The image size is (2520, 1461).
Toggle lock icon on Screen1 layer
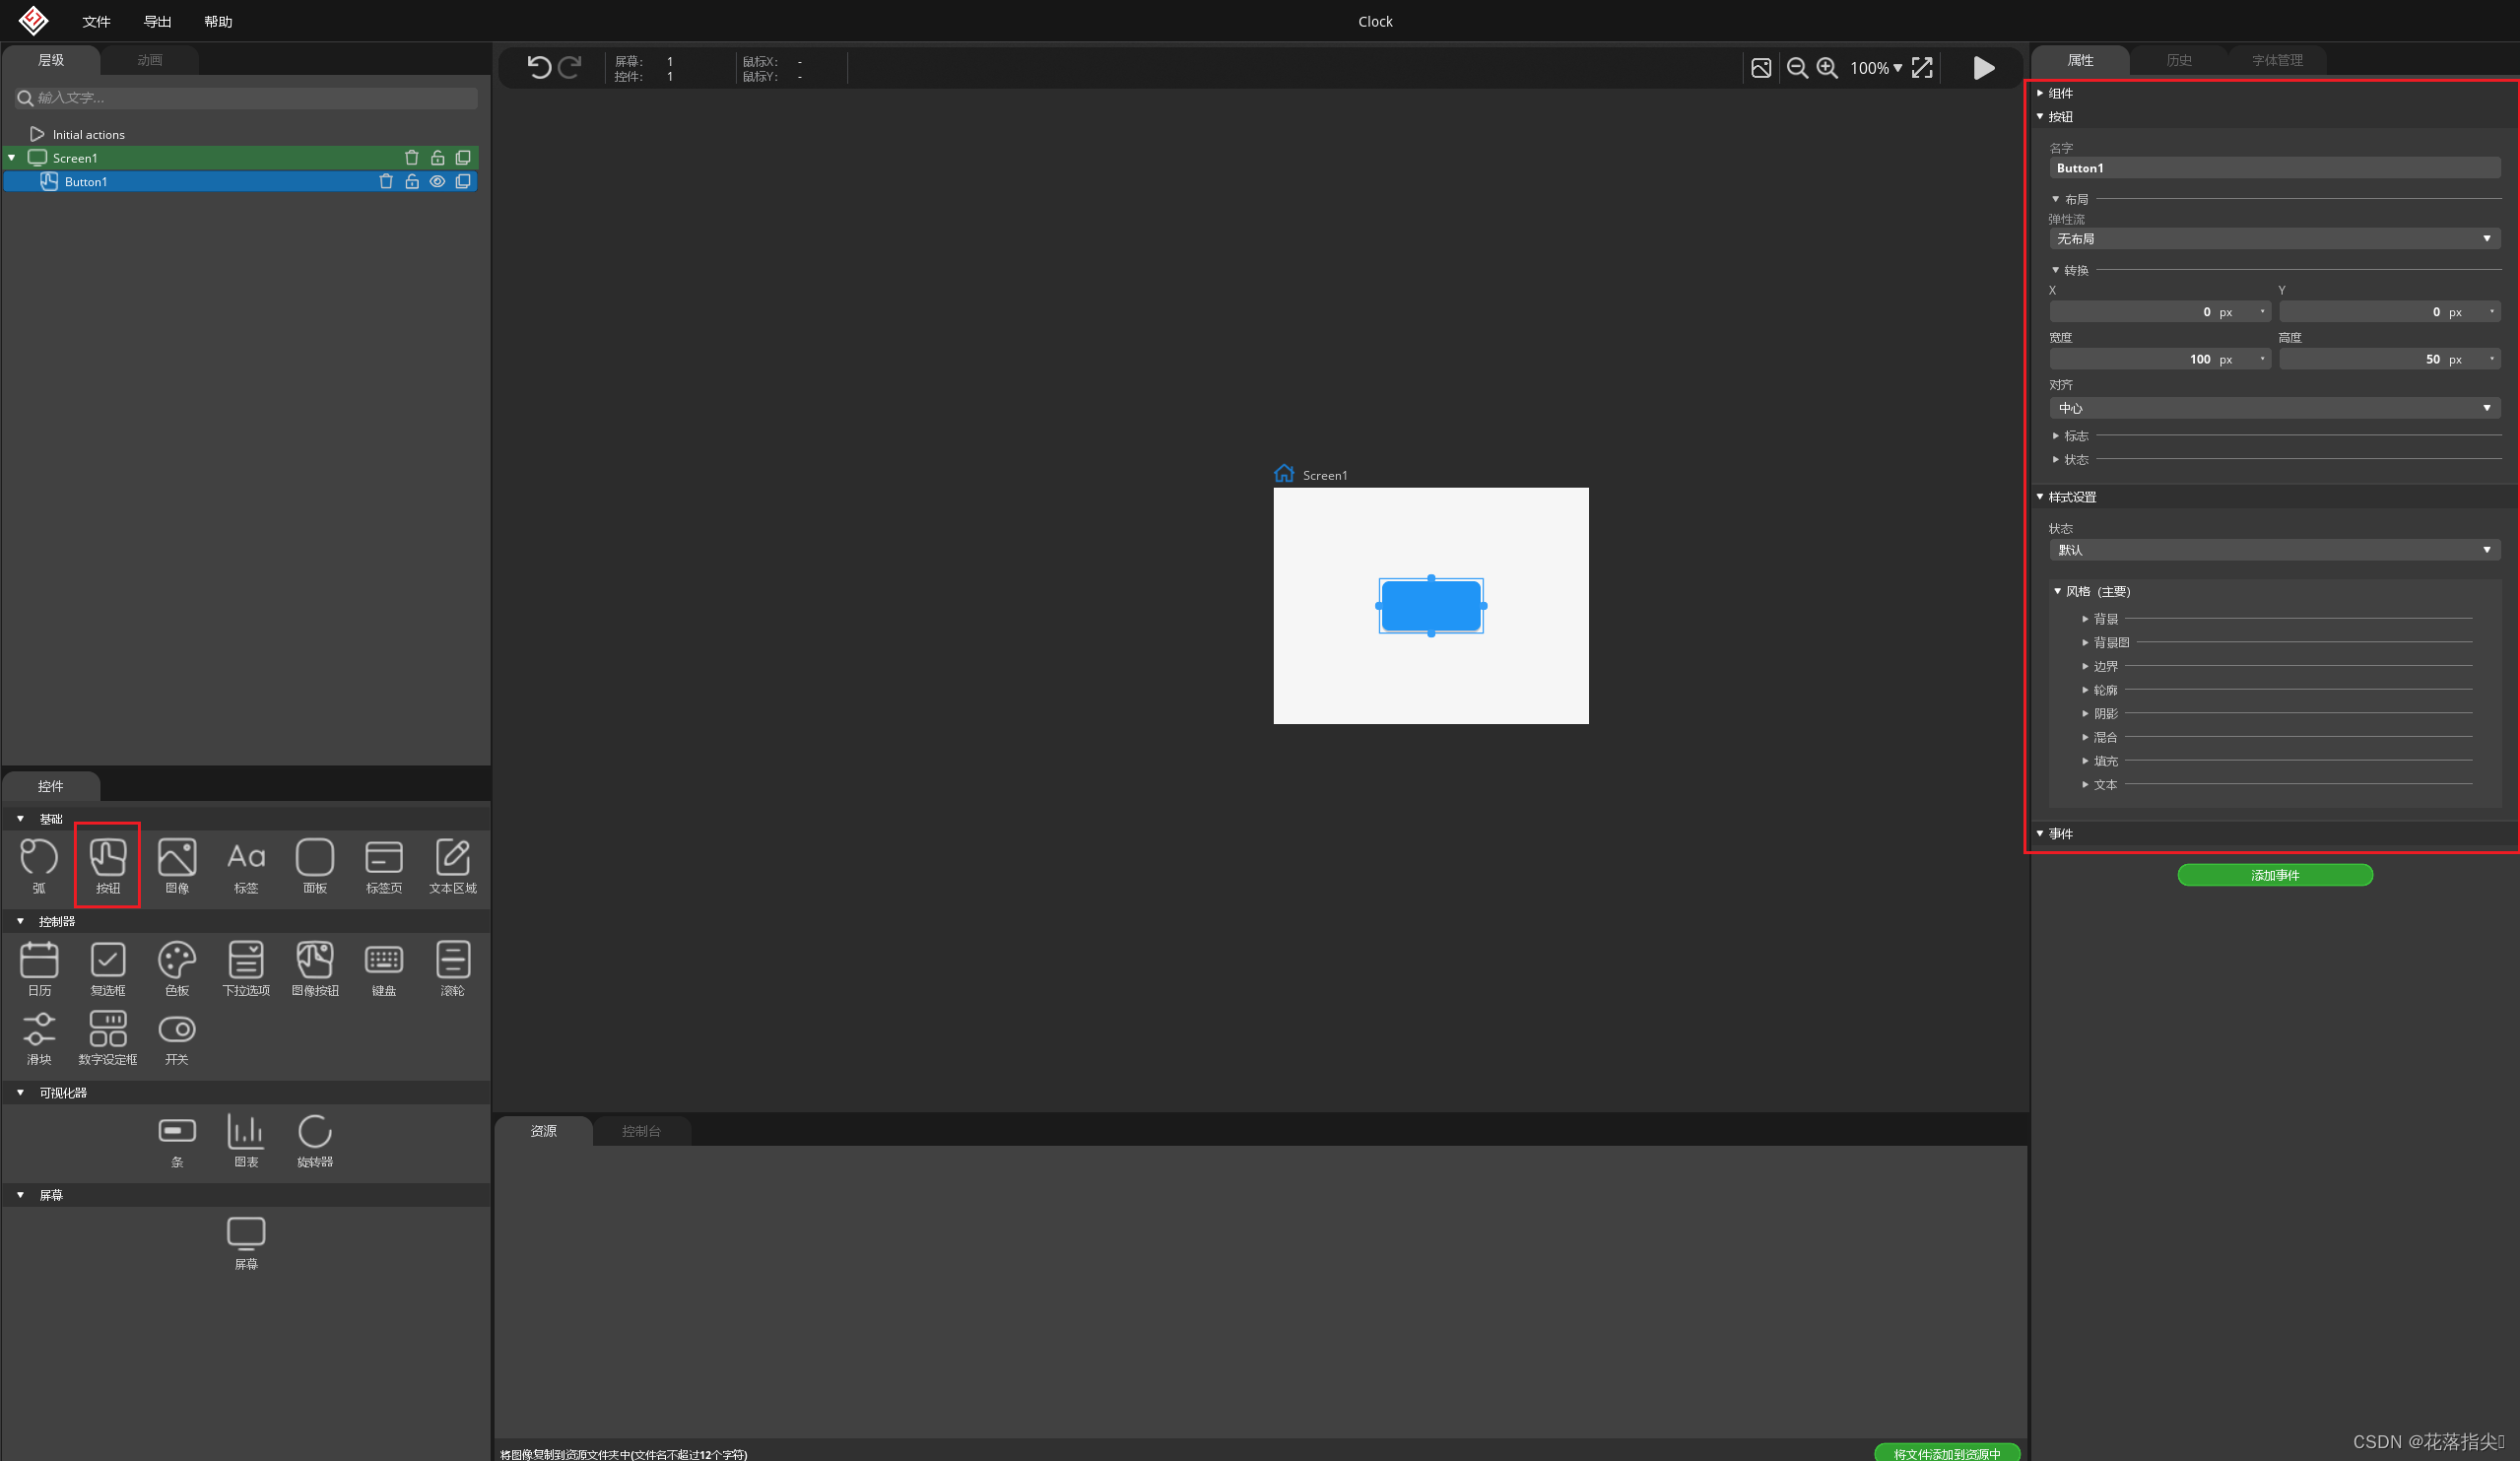tap(437, 158)
